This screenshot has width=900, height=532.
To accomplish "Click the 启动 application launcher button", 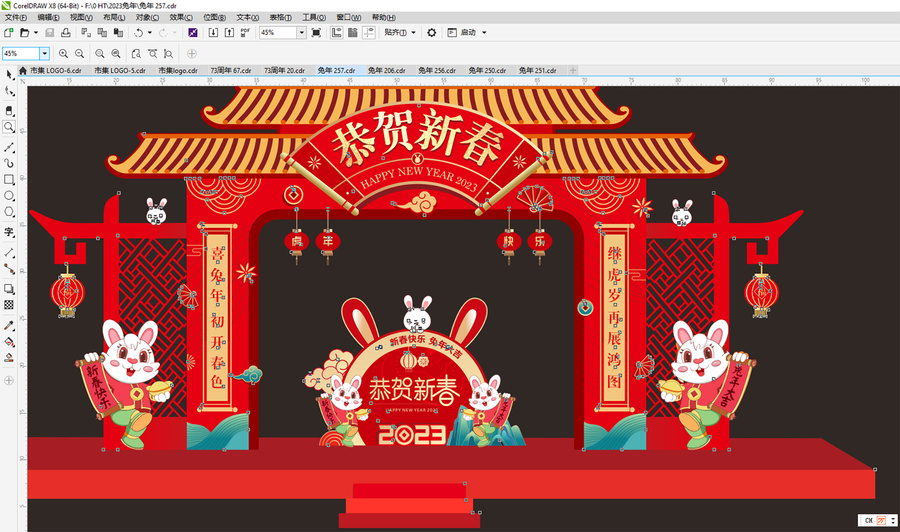I will [462, 33].
